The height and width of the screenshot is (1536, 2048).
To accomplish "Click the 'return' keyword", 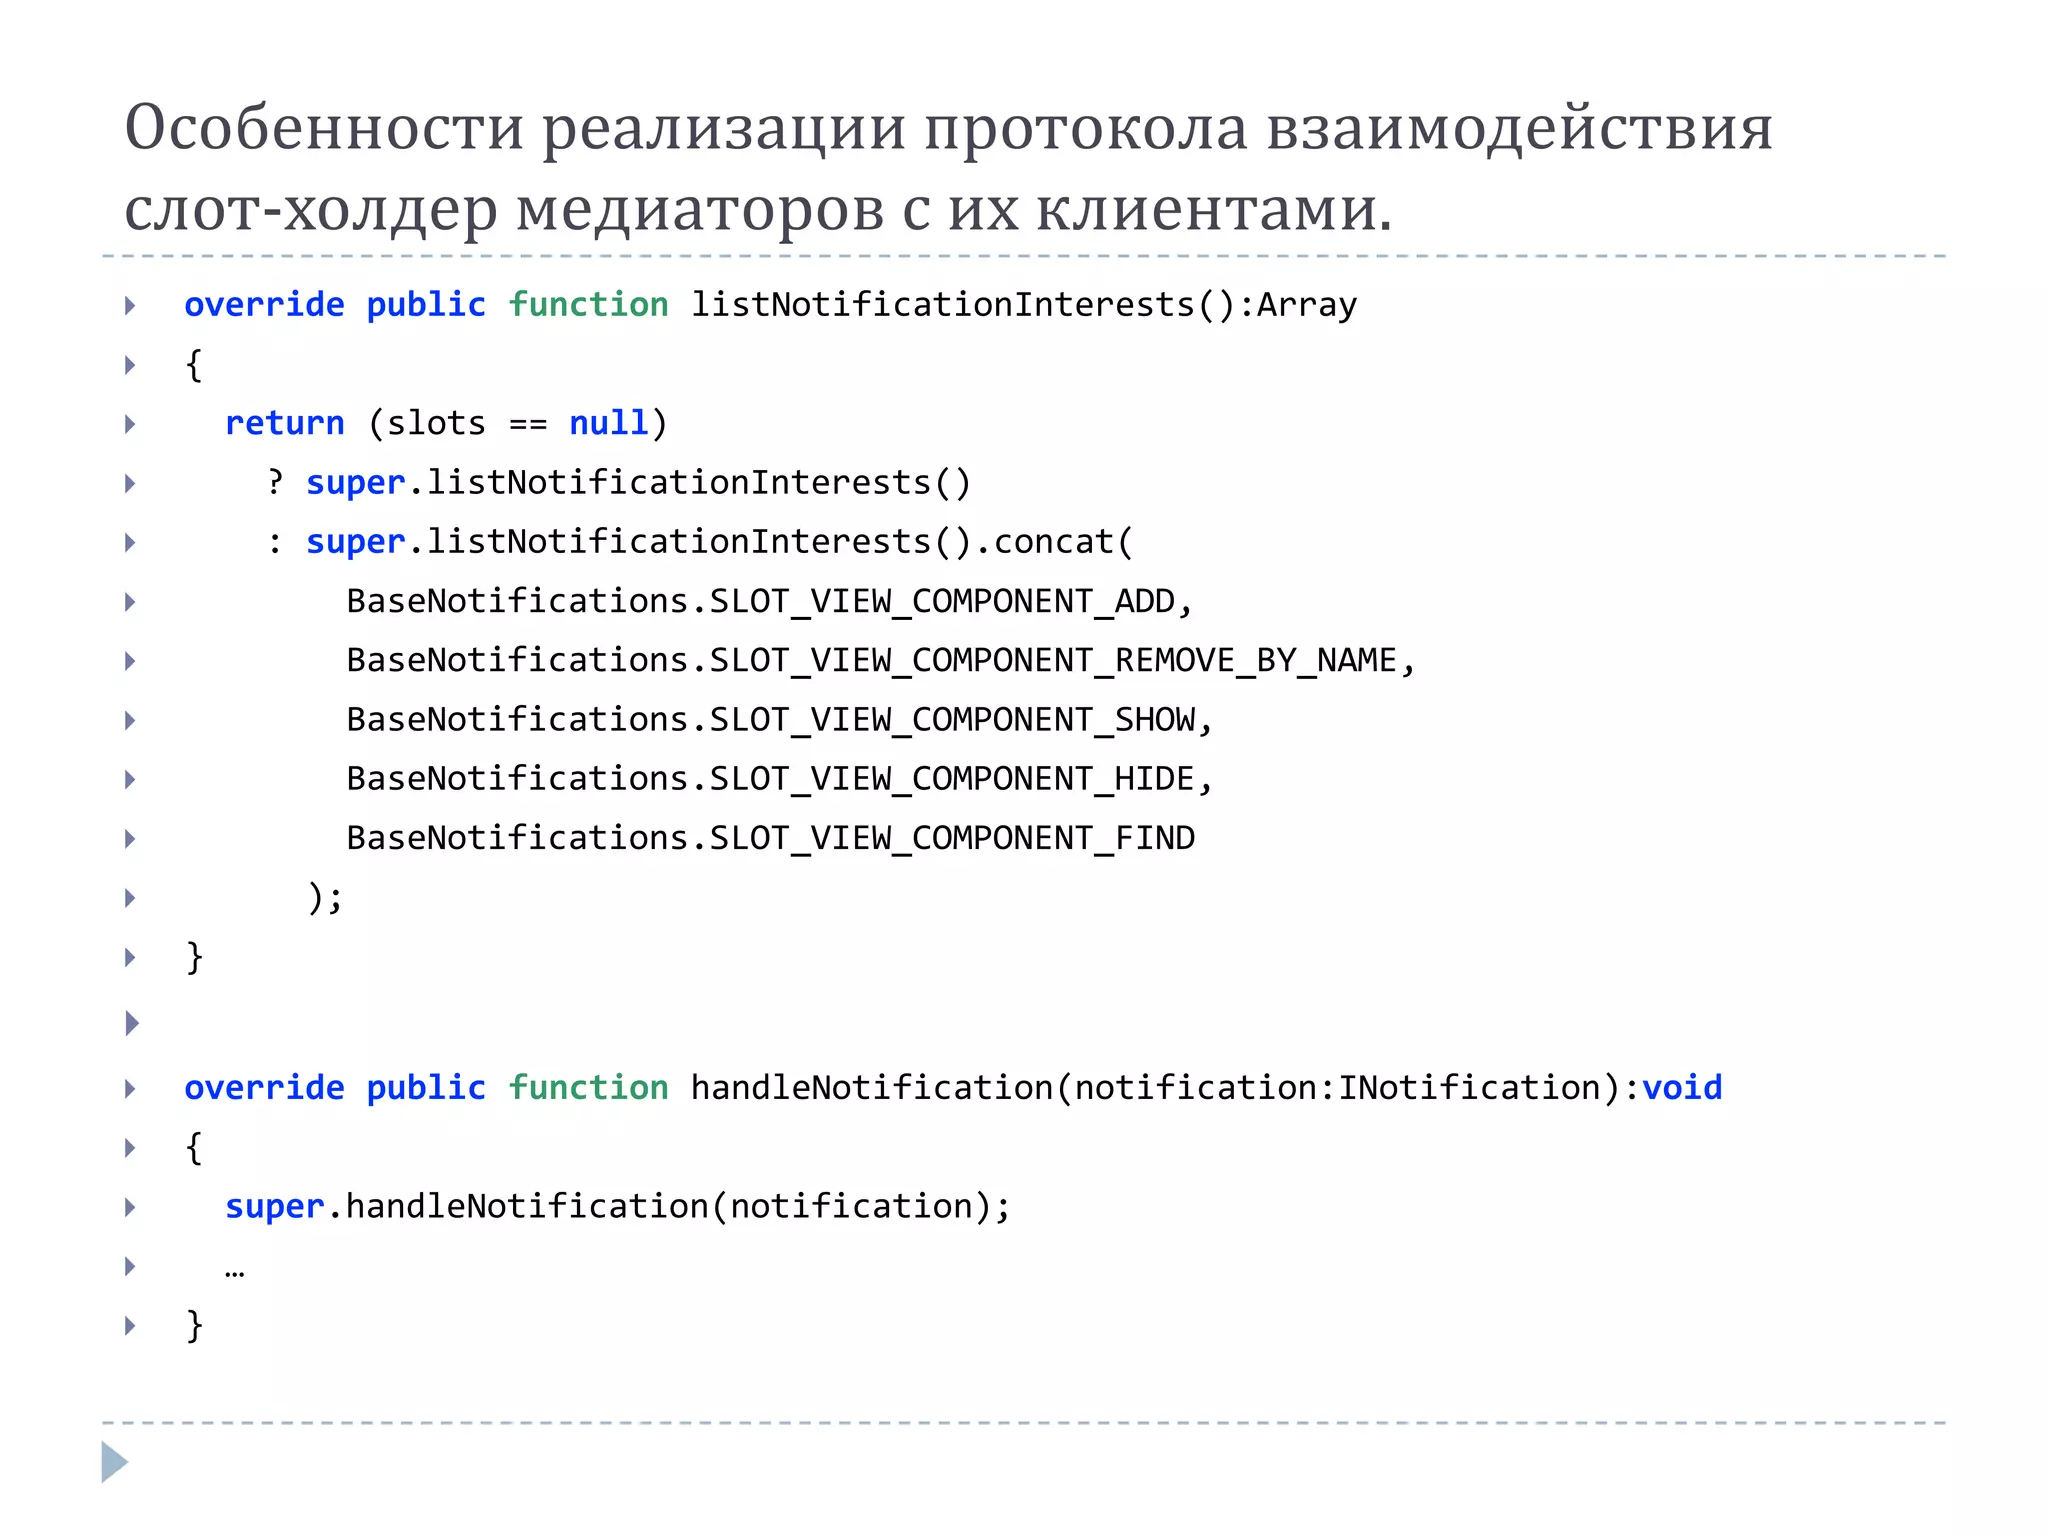I will pyautogui.click(x=285, y=423).
